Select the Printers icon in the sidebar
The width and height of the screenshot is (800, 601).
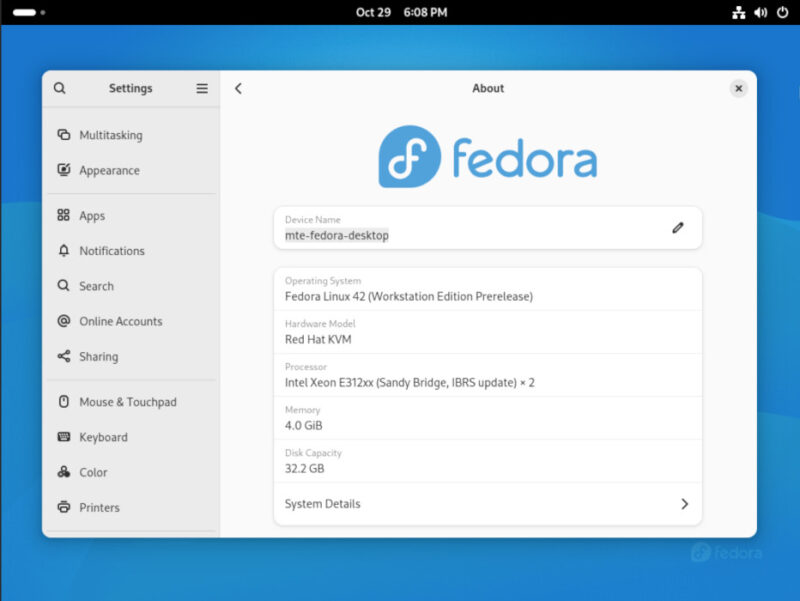(62, 507)
